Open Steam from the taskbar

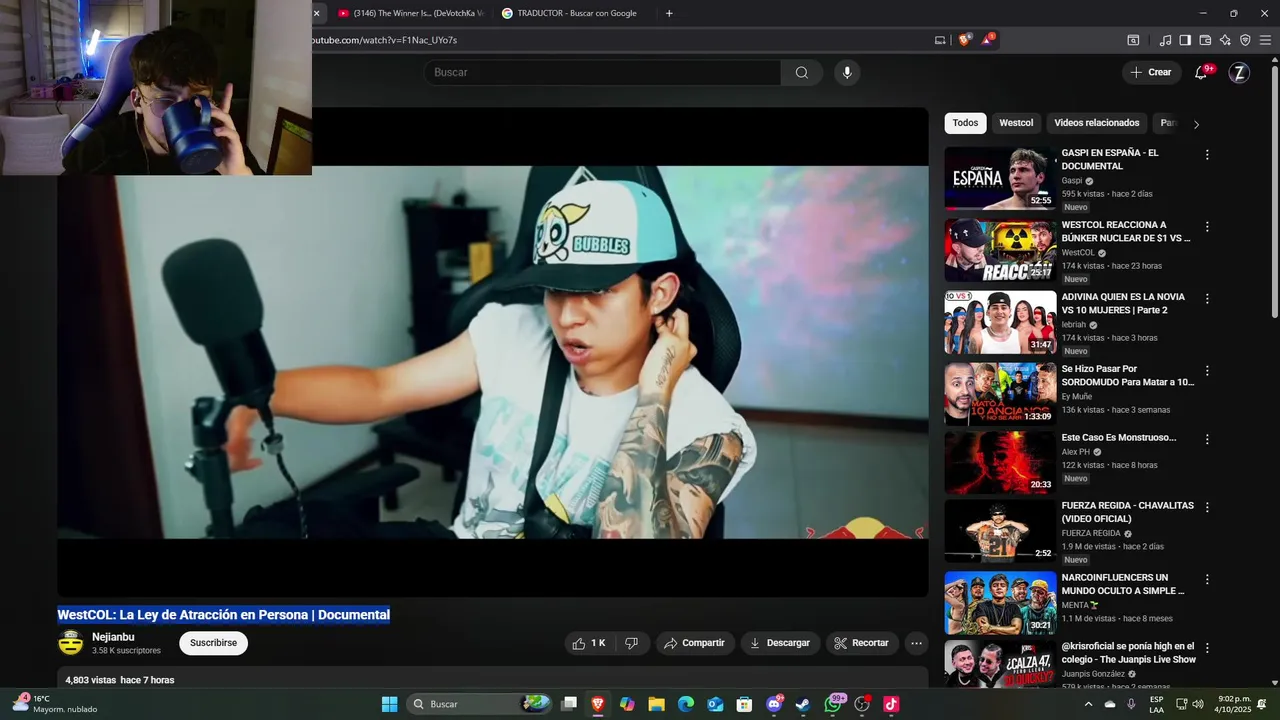click(x=803, y=704)
